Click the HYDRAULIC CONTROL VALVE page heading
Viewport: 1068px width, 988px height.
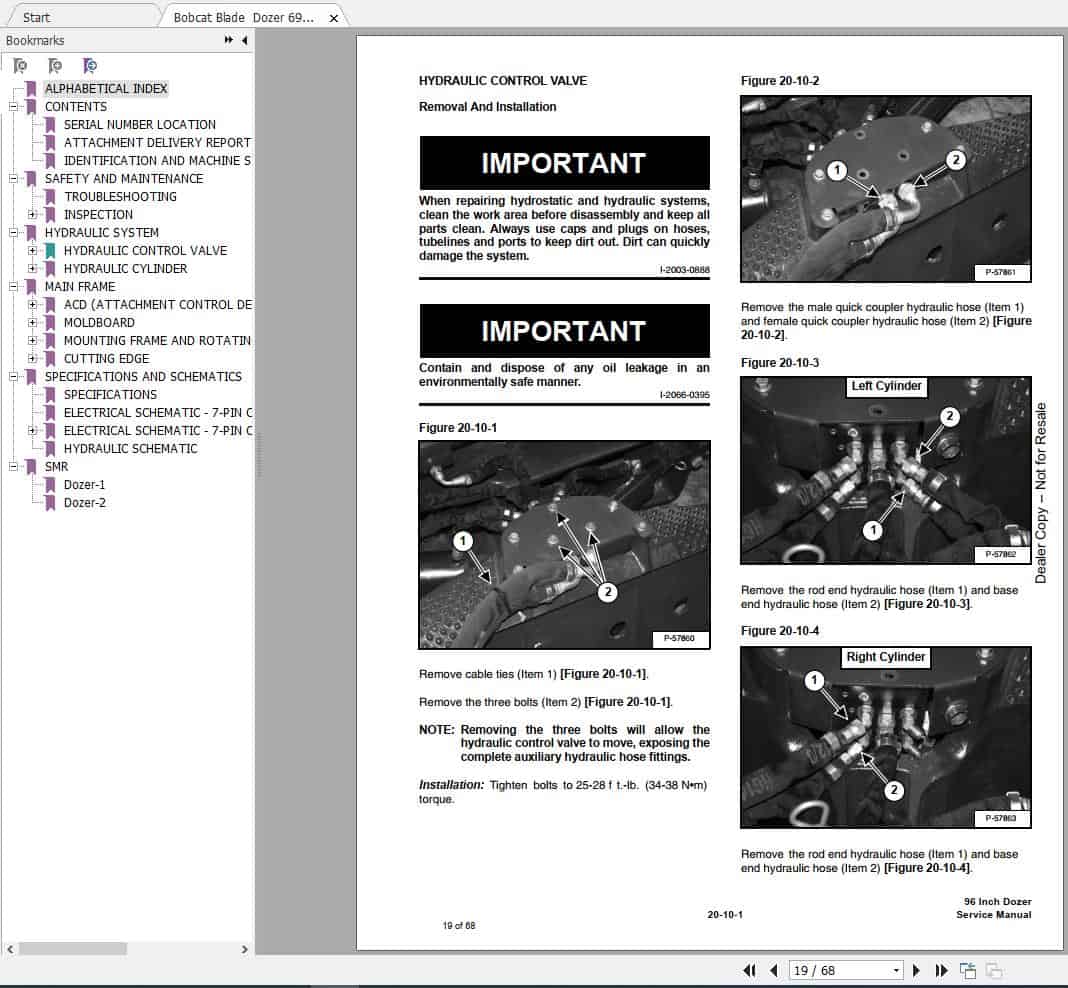(503, 80)
